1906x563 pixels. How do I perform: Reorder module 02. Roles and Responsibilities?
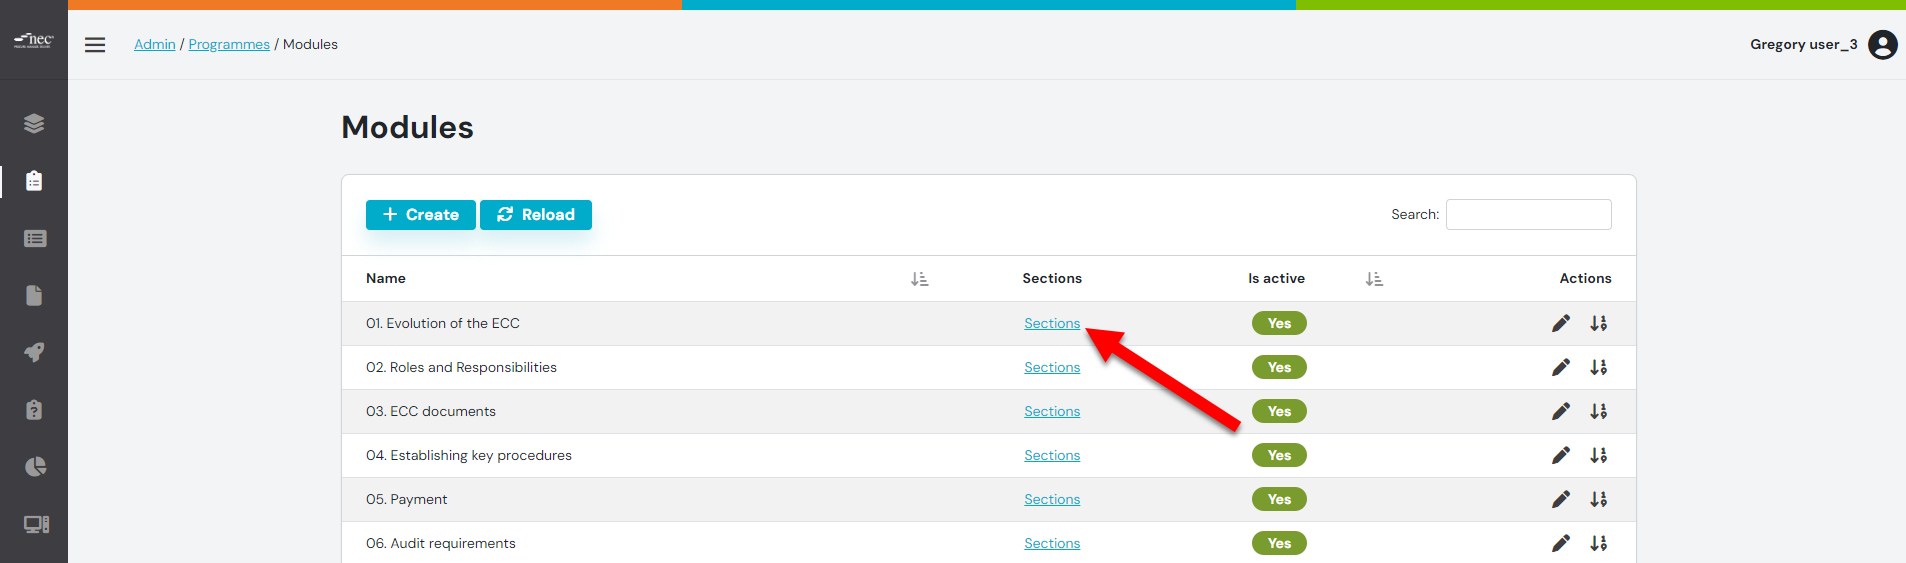1599,367
